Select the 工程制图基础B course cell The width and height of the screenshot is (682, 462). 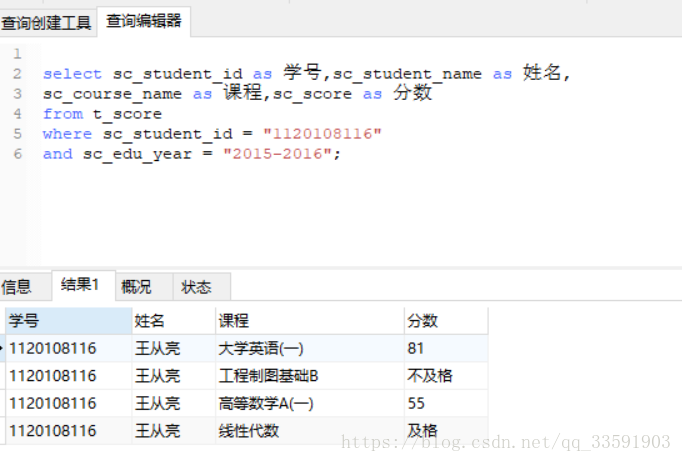coord(310,376)
